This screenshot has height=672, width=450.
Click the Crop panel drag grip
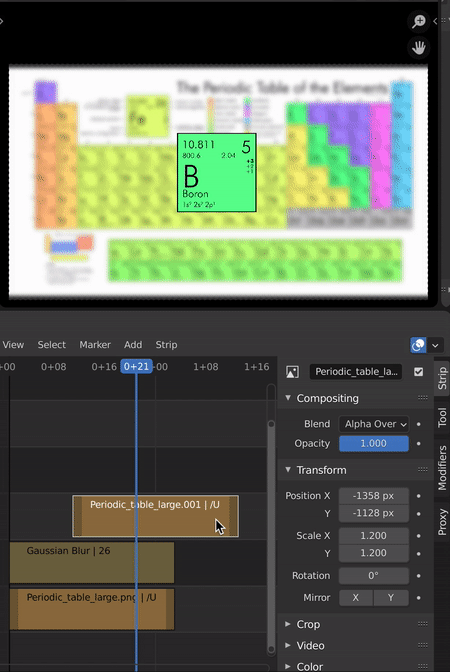coord(423,624)
